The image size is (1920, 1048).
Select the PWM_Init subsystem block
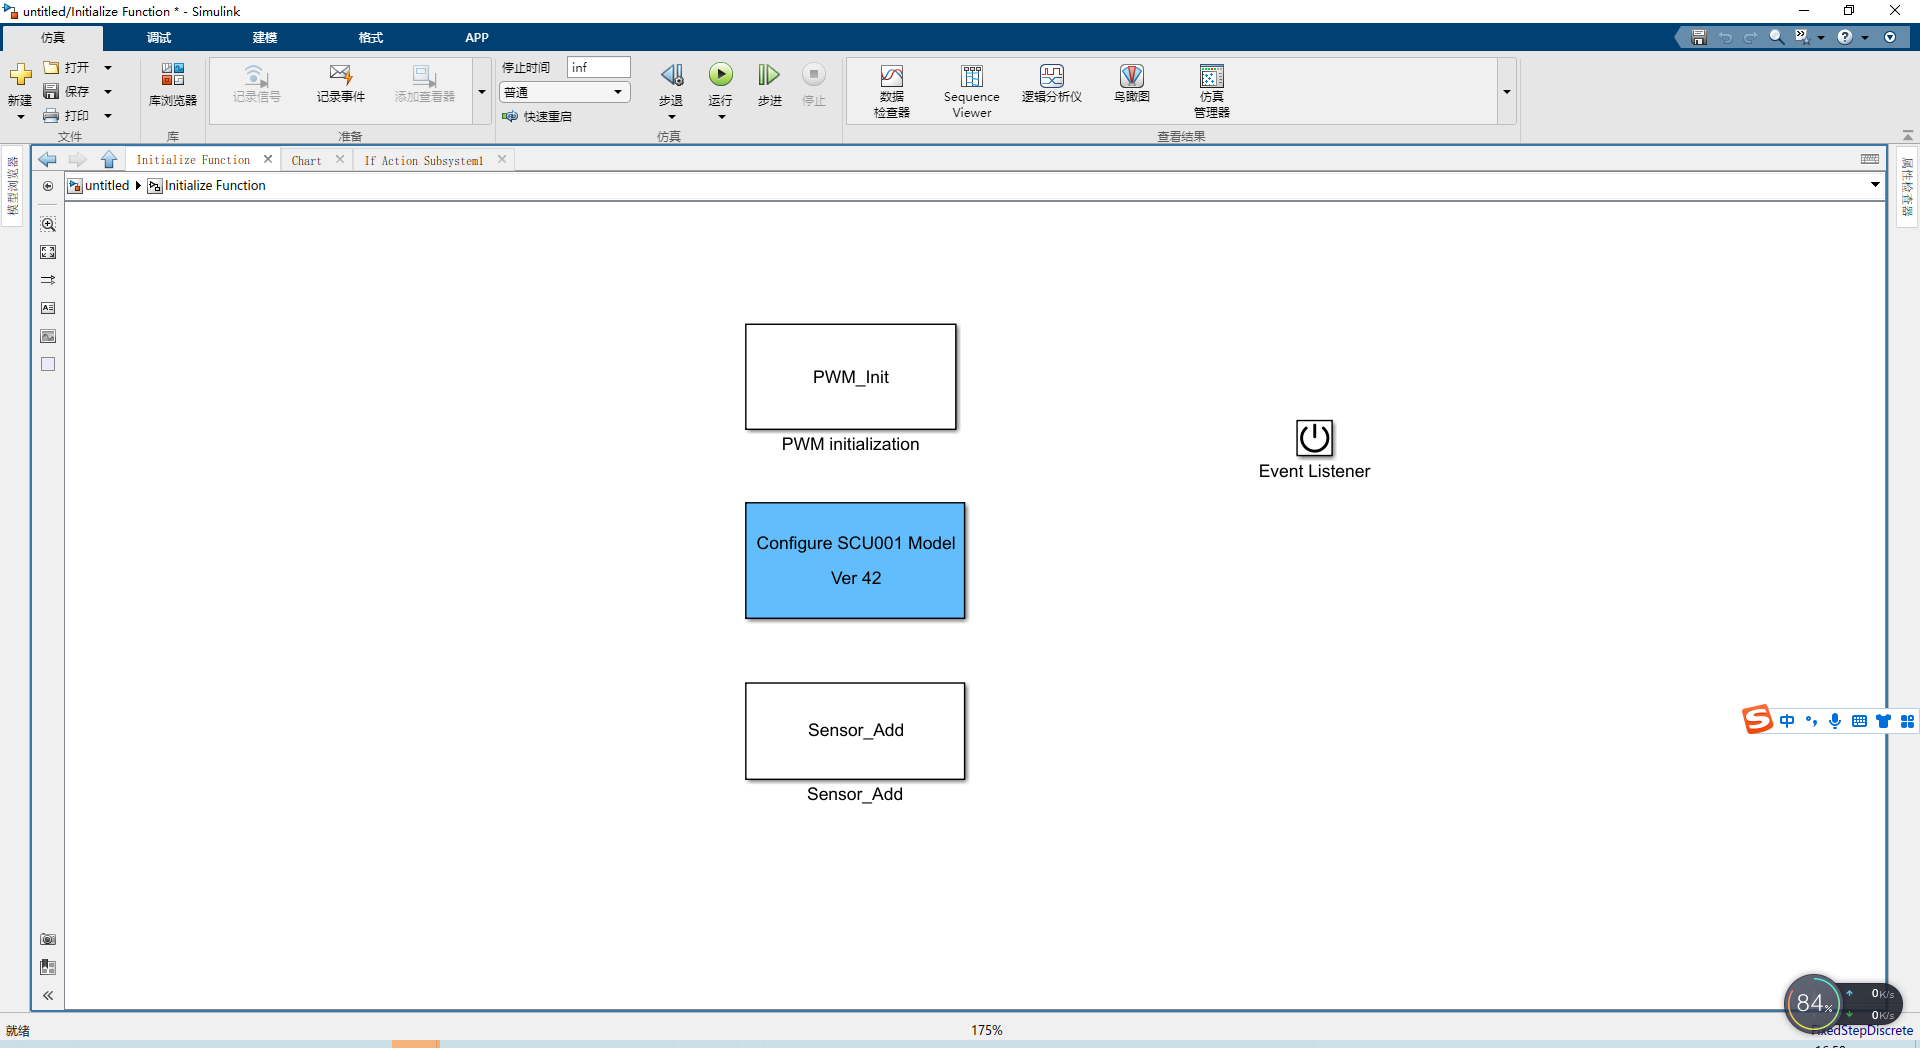click(851, 377)
